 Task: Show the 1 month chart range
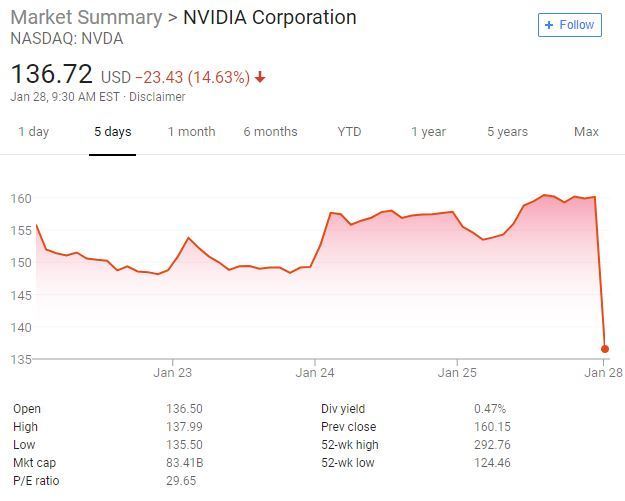(191, 132)
